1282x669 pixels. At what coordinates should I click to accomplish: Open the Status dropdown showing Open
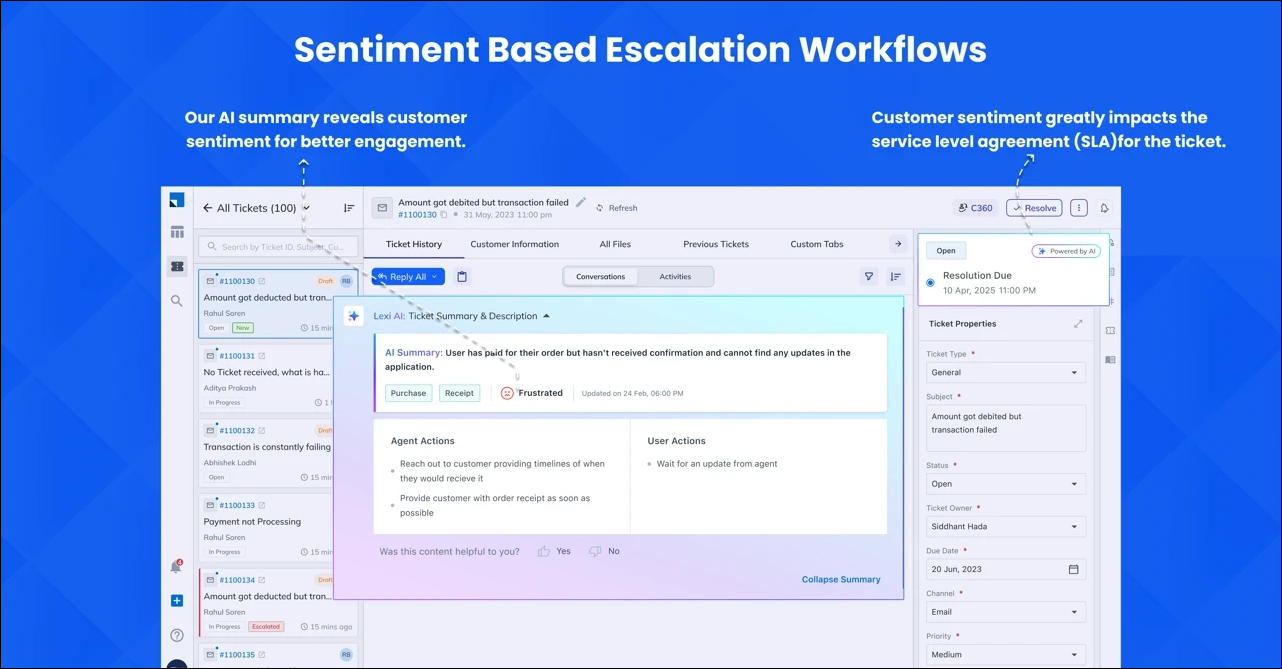tap(1005, 483)
